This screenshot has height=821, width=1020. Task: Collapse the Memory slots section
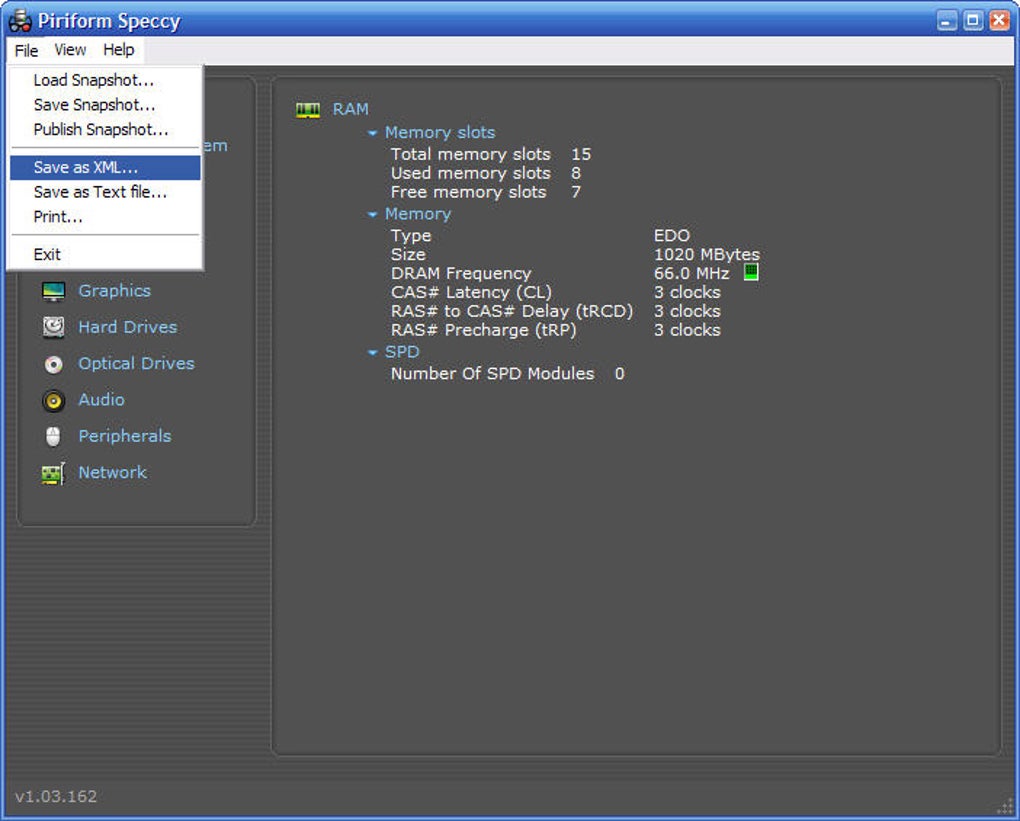(x=372, y=133)
